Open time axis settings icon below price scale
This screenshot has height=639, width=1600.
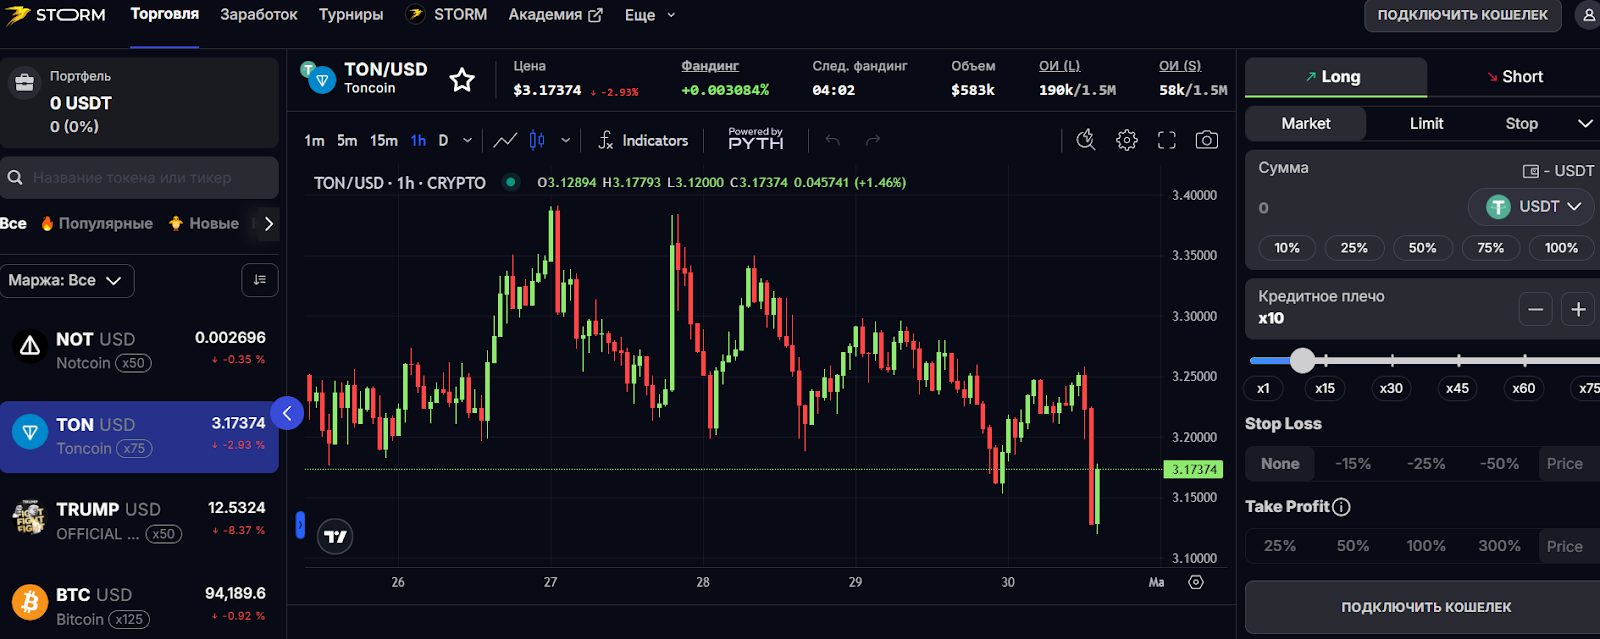coord(1196,582)
